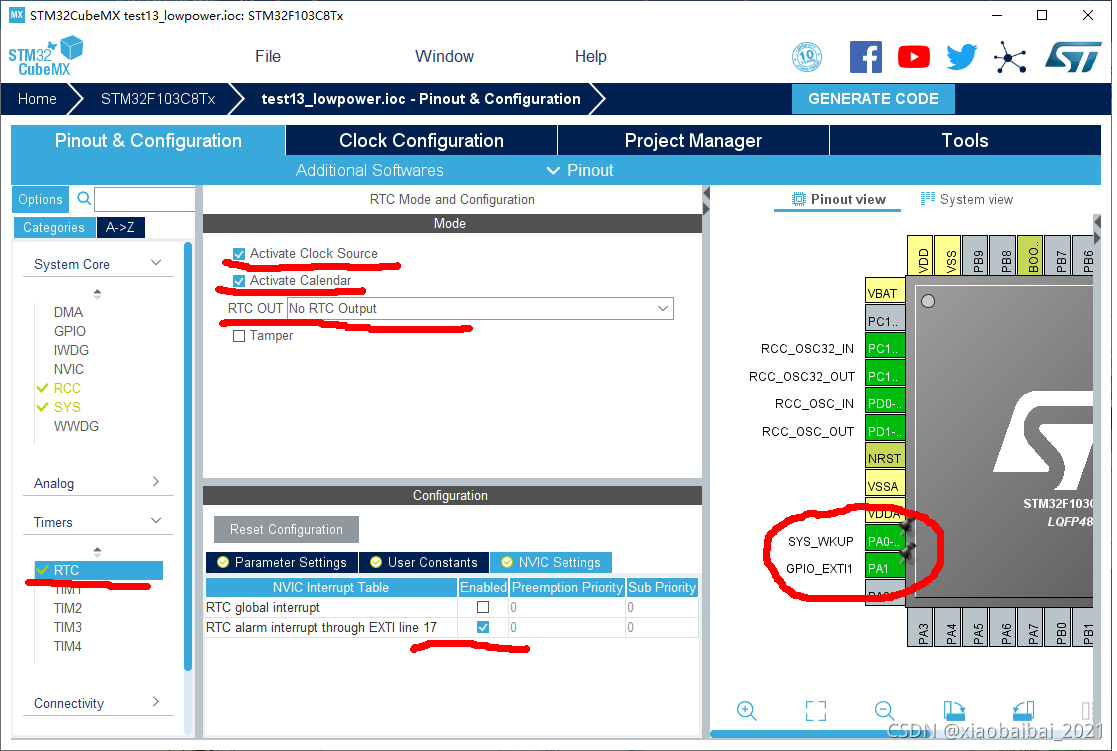This screenshot has height=751, width=1117.
Task: Open the User Constants tab
Action: coord(424,562)
